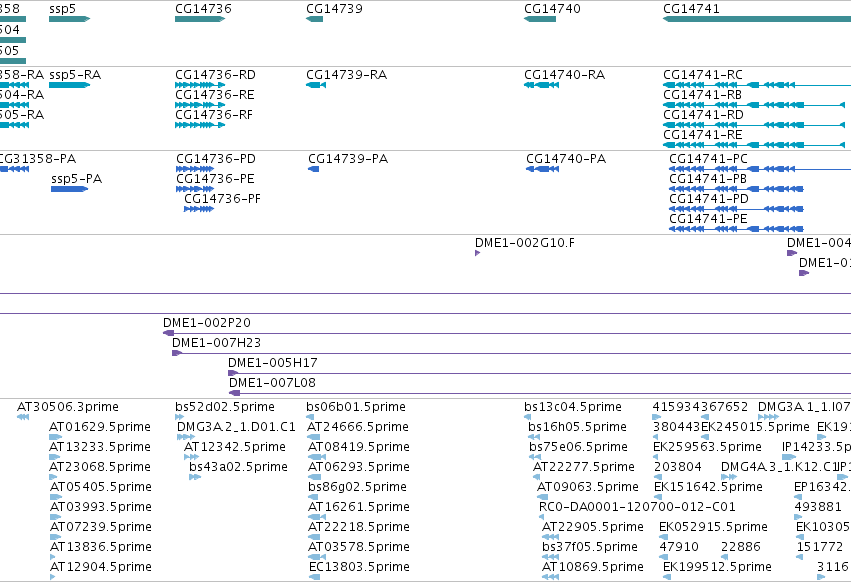Image resolution: width=851 pixels, height=582 pixels.
Task: Open transcript ssp5-RA
Action: pyautogui.click(x=69, y=85)
